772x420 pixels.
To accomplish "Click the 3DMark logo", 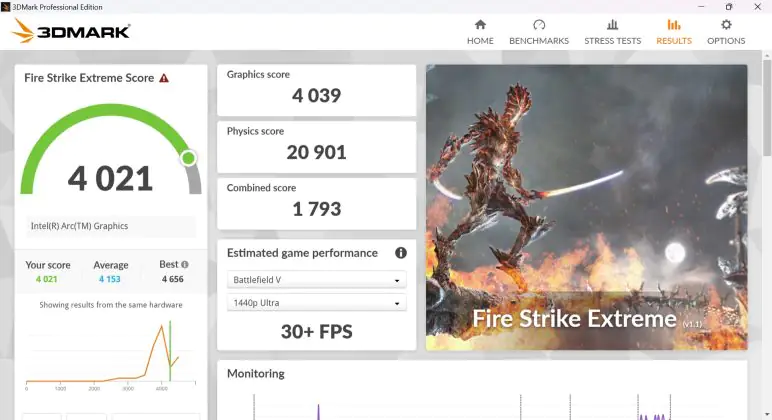I will [x=71, y=32].
